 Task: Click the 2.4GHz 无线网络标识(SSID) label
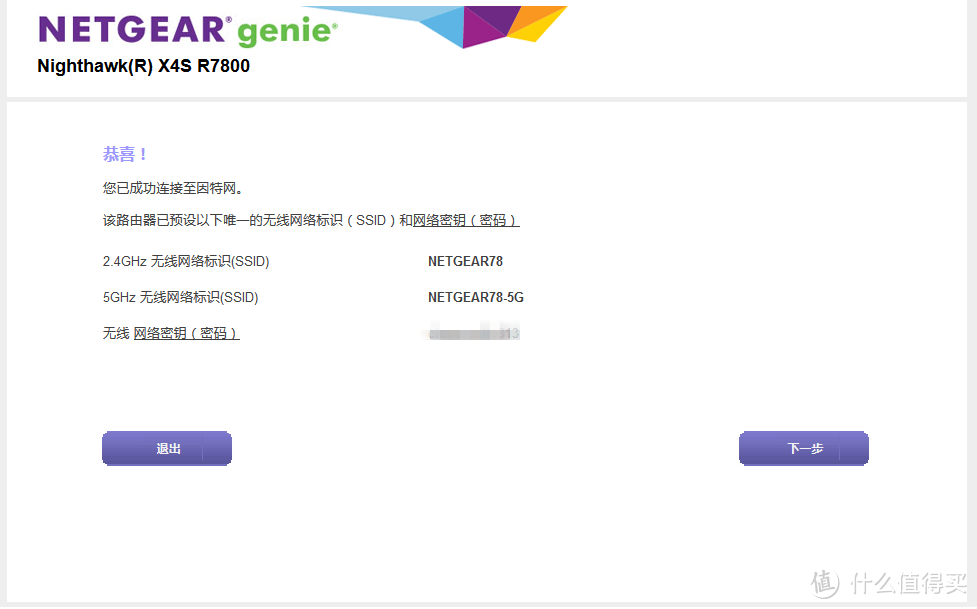[186, 261]
